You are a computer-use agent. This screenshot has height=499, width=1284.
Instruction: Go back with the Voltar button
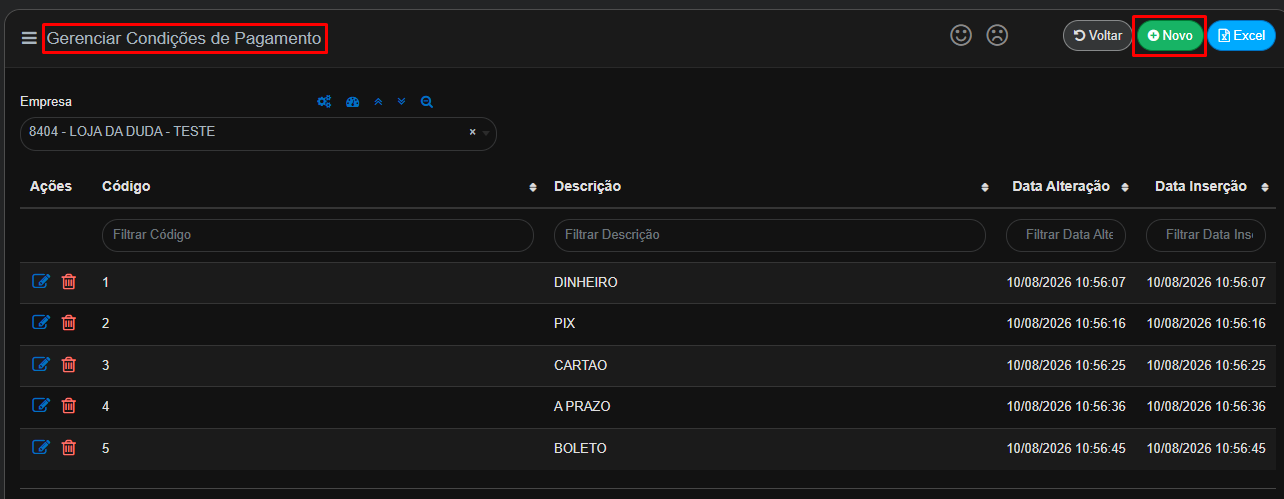(x=1097, y=35)
